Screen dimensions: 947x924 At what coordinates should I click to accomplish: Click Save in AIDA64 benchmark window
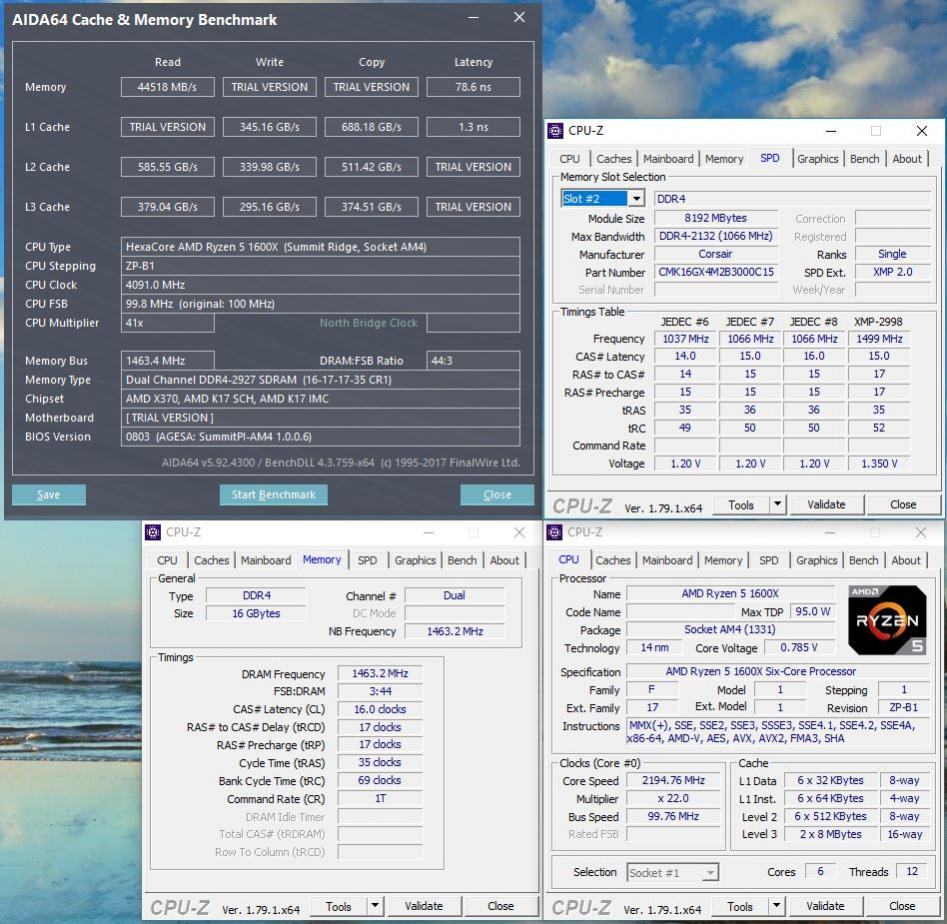49,495
